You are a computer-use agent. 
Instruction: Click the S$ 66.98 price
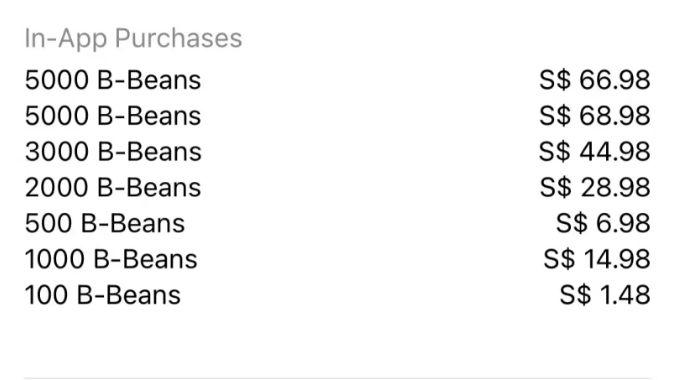[595, 80]
